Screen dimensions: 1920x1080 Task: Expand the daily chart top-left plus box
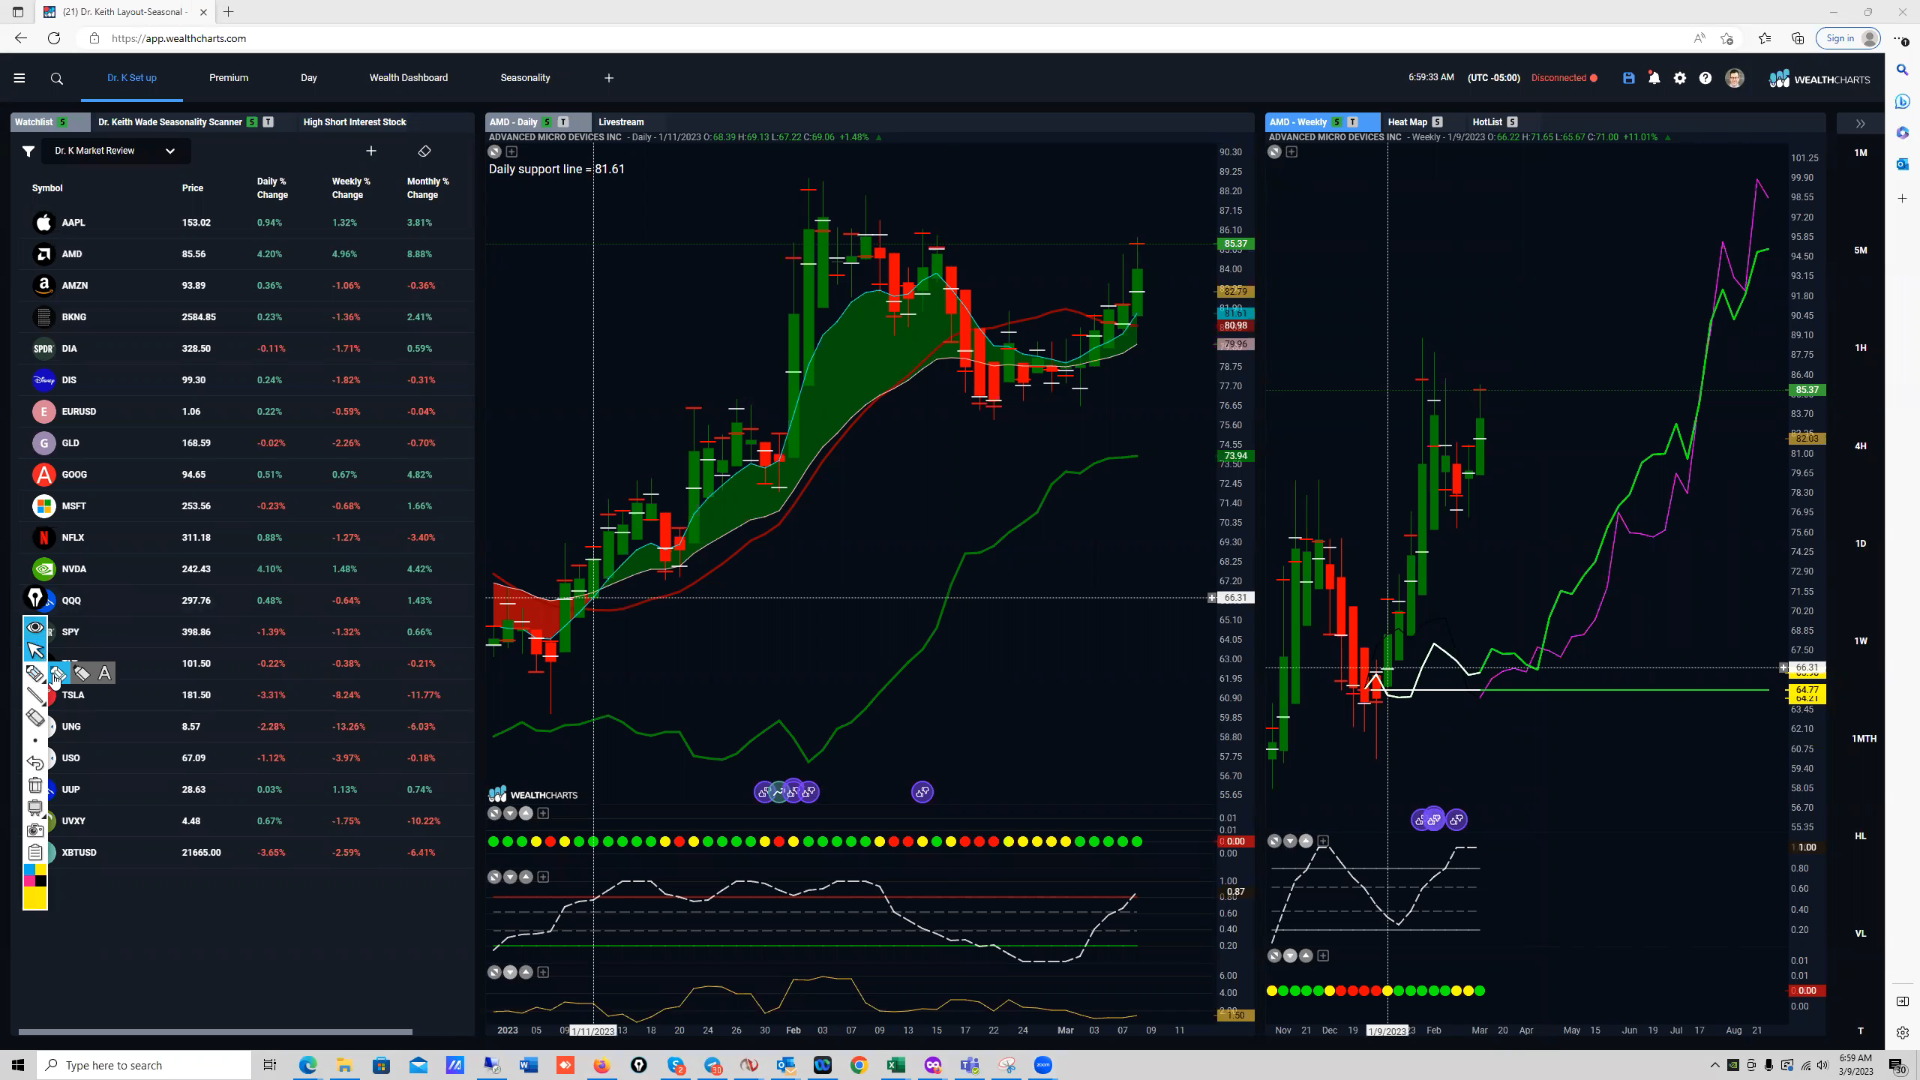point(512,152)
